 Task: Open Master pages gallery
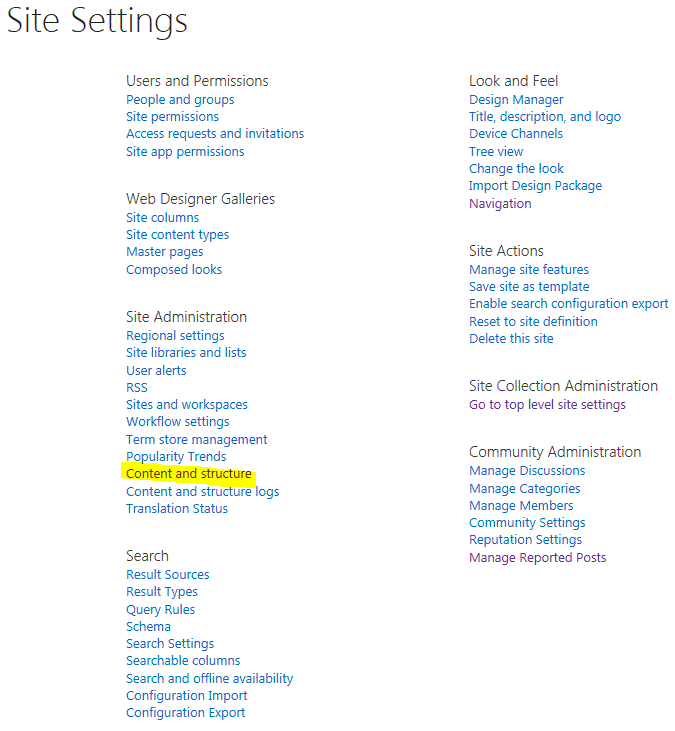point(165,252)
